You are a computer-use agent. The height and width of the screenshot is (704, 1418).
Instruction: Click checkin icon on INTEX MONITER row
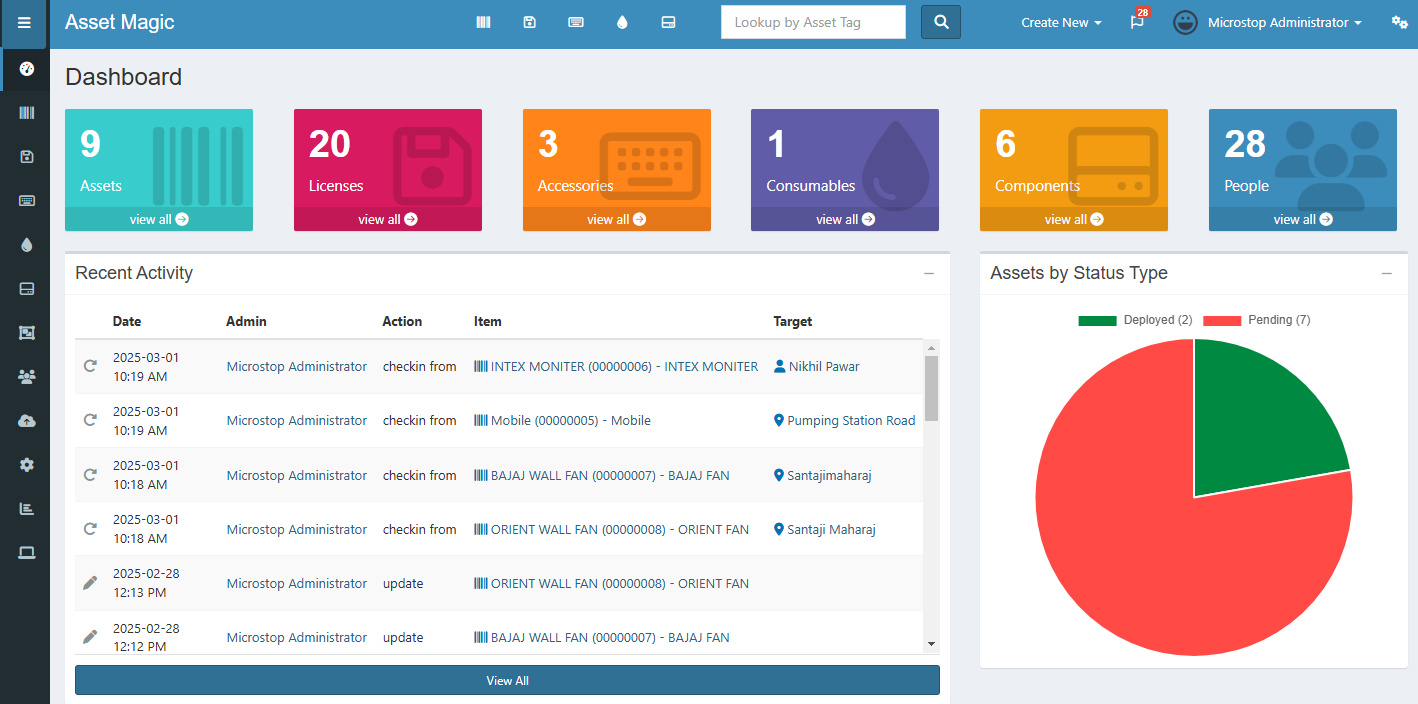(x=90, y=366)
